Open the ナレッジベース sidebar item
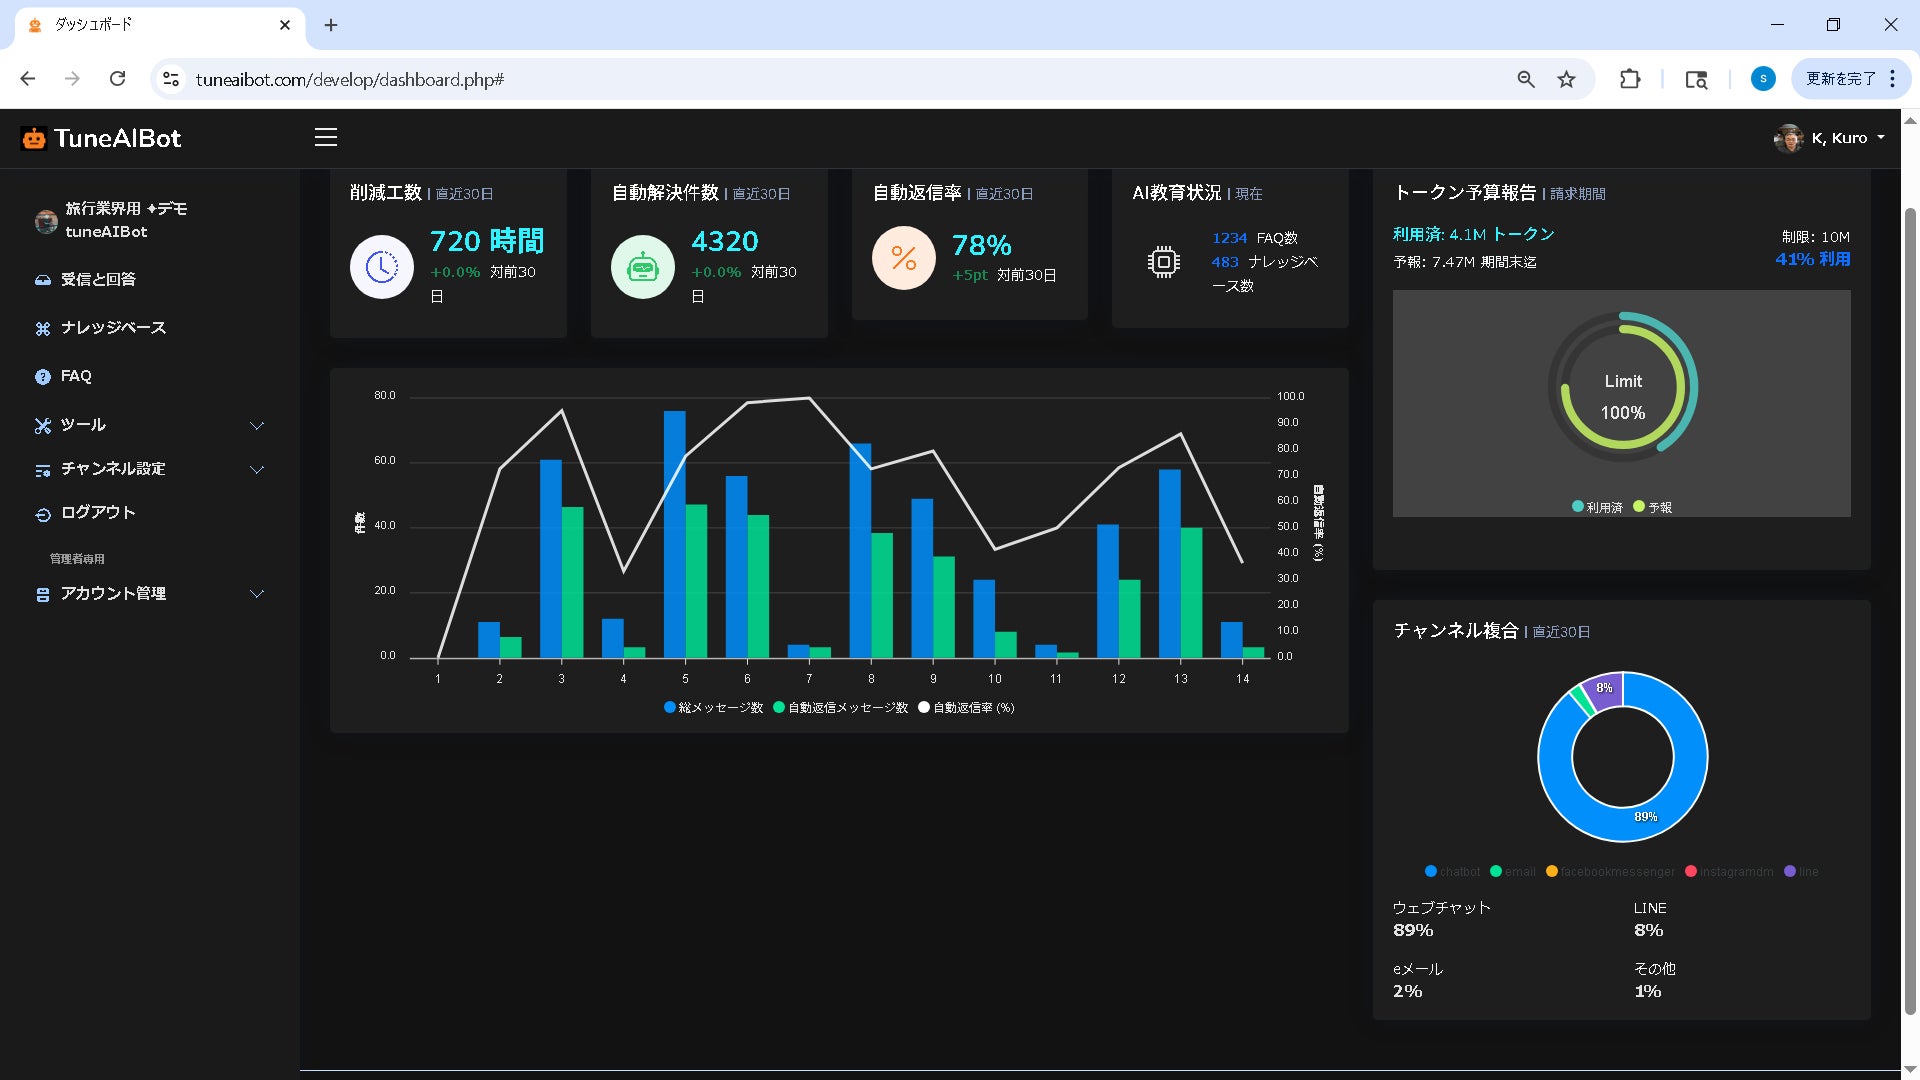 click(112, 328)
